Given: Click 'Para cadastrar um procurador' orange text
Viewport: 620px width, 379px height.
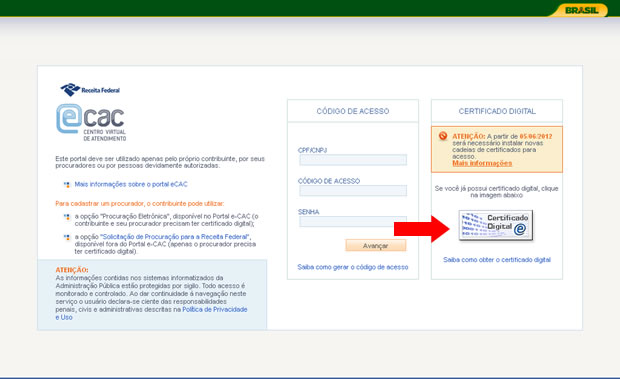Looking at the screenshot, I should [x=140, y=204].
